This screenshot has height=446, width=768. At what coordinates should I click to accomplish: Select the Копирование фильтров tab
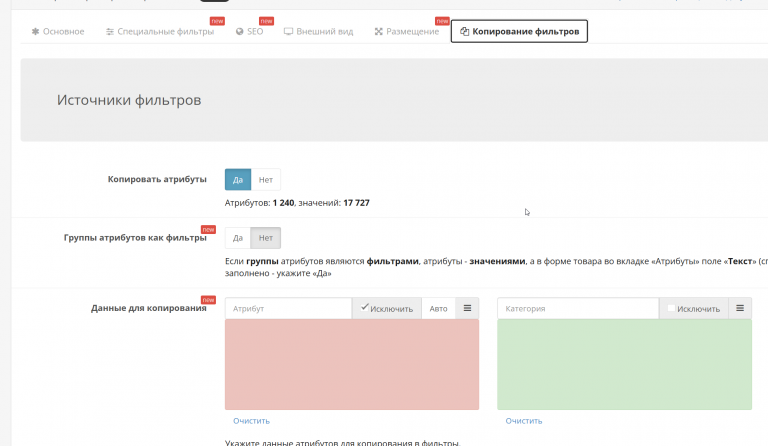coord(519,31)
